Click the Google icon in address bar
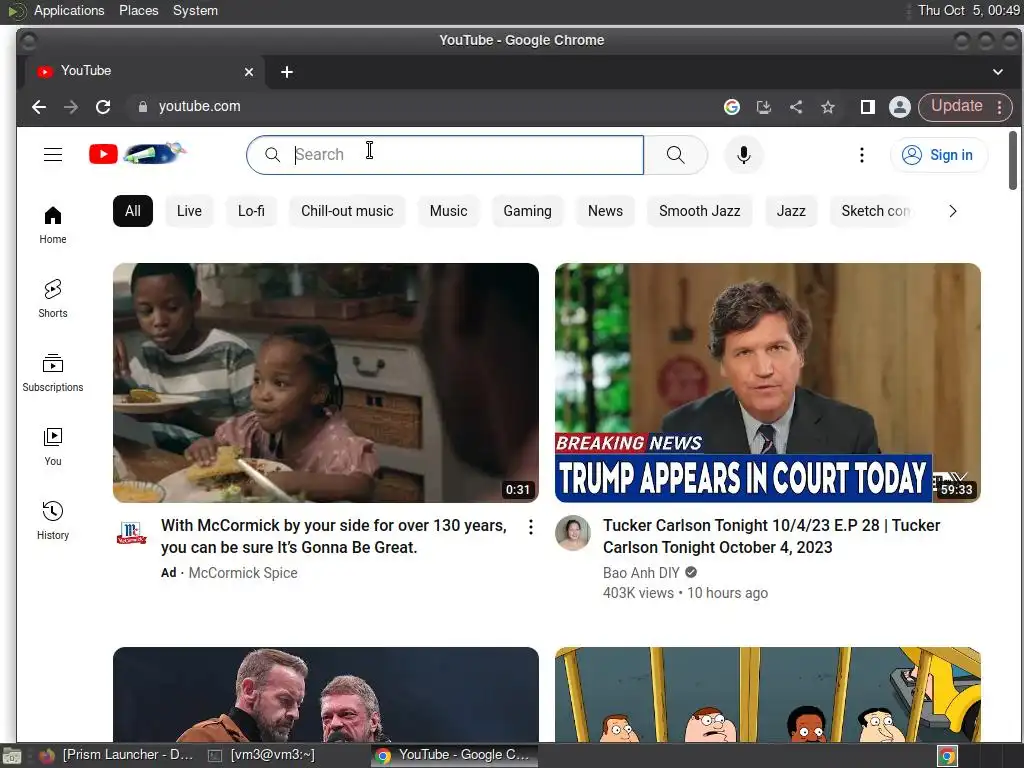This screenshot has width=1024, height=768. 732,106
